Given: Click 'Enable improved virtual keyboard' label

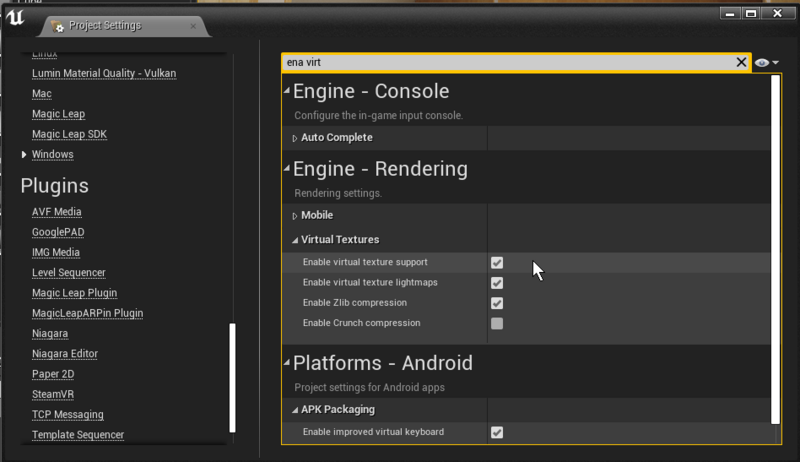Looking at the screenshot, I should 373,432.
